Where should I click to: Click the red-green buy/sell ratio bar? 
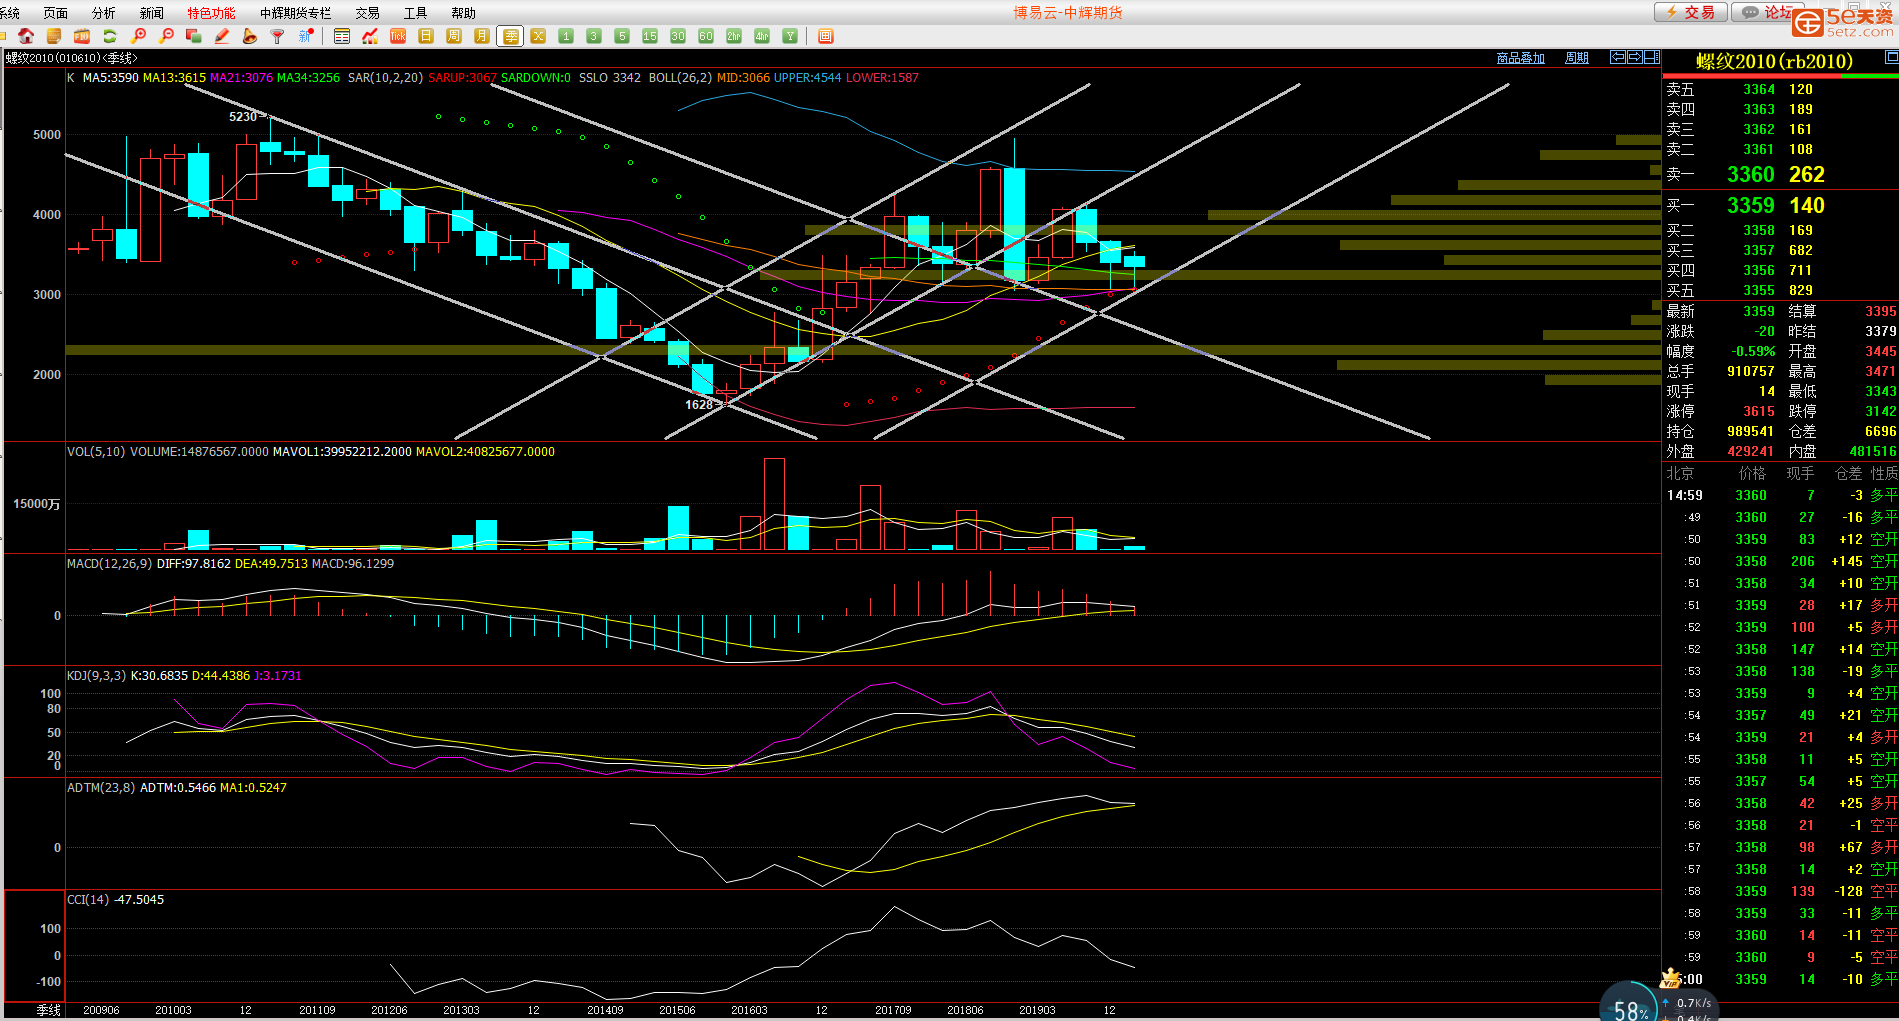point(1780,76)
